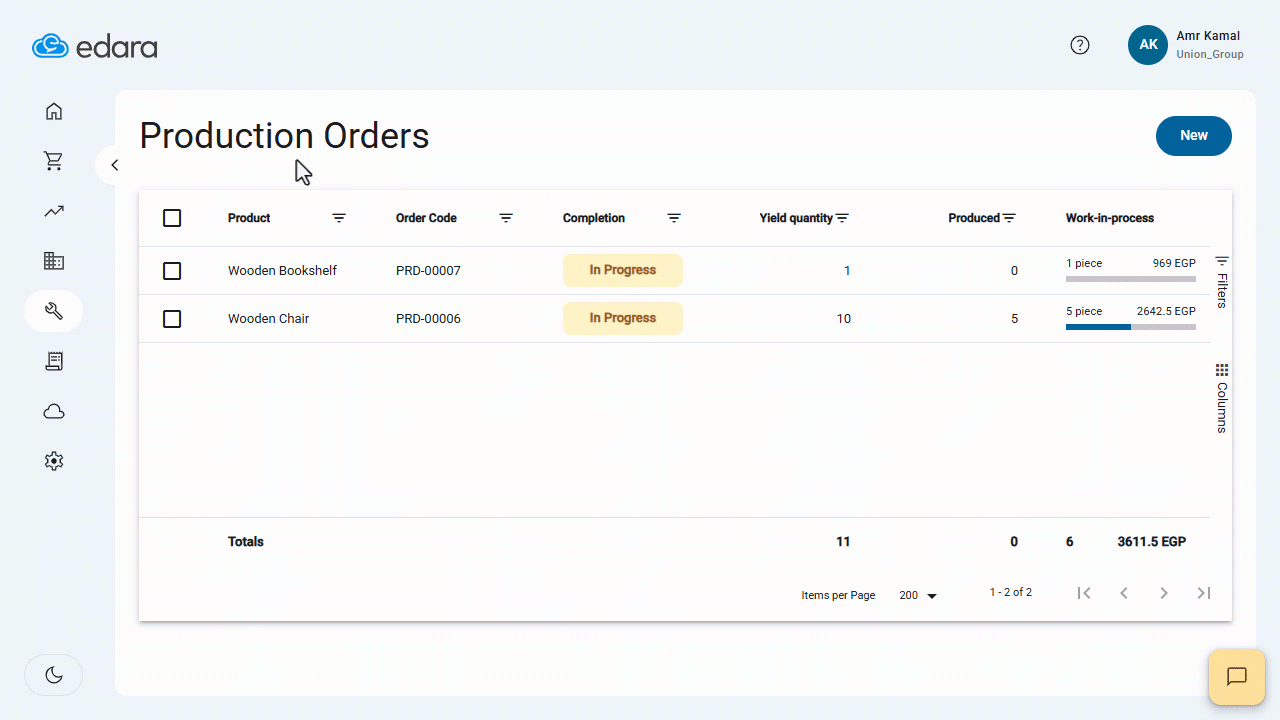Select the shopping cart icon
Viewport: 1280px width, 720px height.
[x=53, y=161]
